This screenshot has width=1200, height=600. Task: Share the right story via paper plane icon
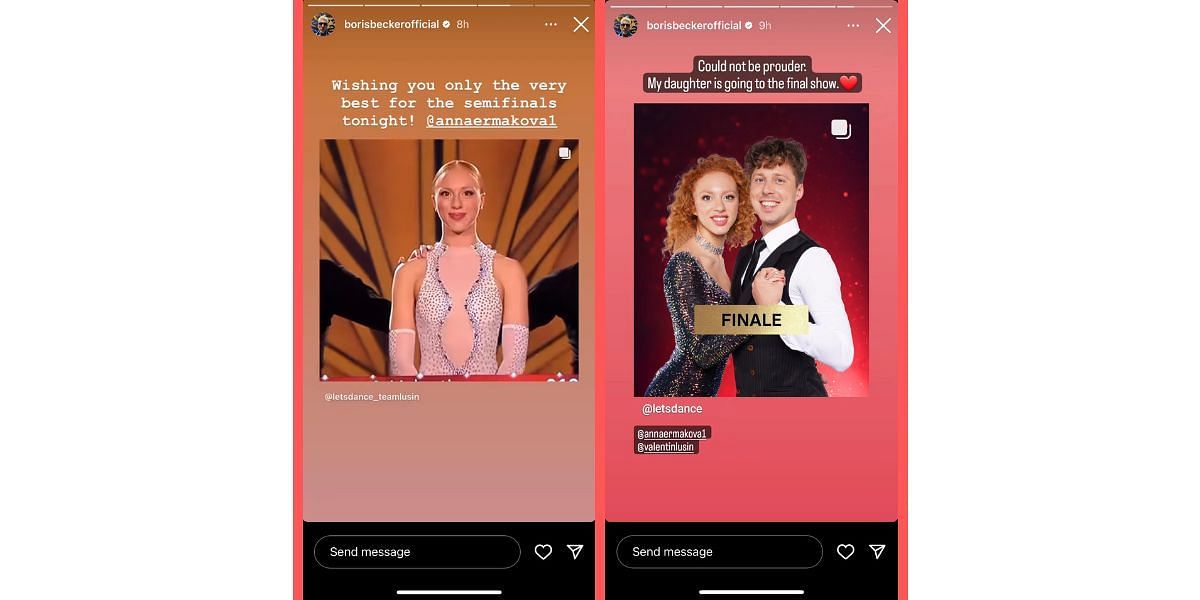tap(877, 552)
